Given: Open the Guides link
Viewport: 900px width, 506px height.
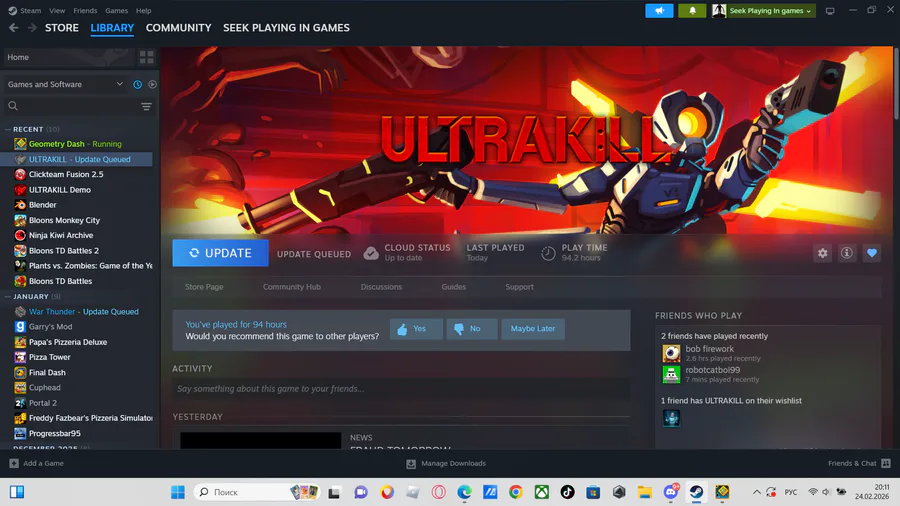Looking at the screenshot, I should (x=453, y=287).
